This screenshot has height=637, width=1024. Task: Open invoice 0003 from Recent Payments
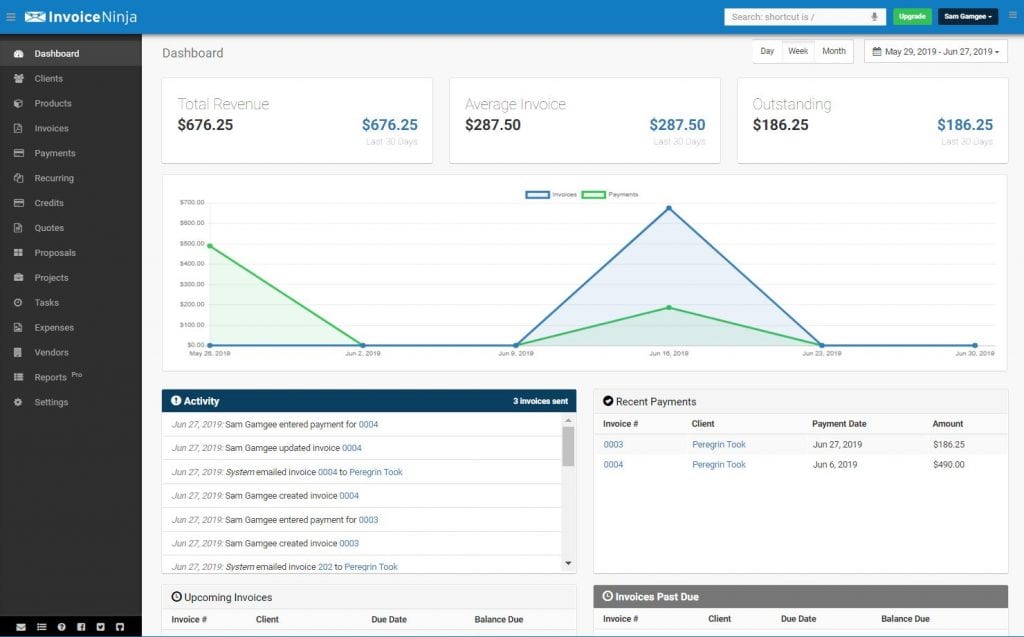614,444
